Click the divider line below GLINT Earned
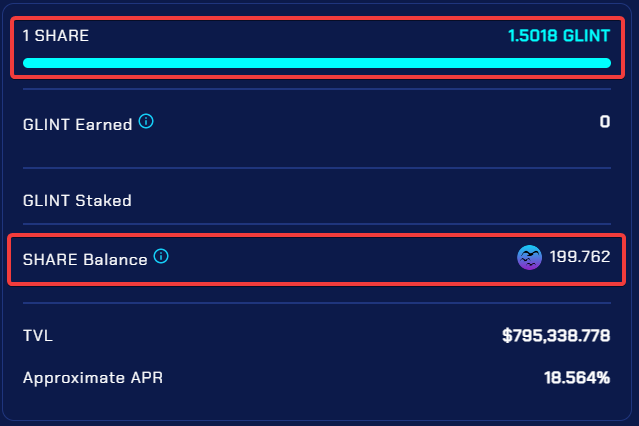Viewport: 639px width, 426px height. (316, 167)
